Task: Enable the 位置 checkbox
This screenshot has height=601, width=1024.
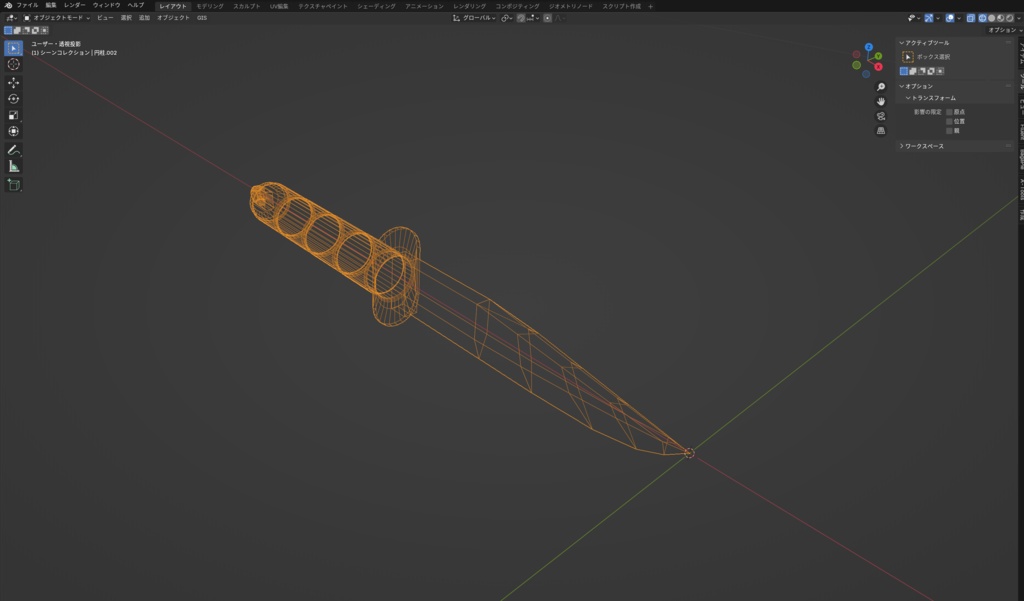Action: click(x=950, y=122)
